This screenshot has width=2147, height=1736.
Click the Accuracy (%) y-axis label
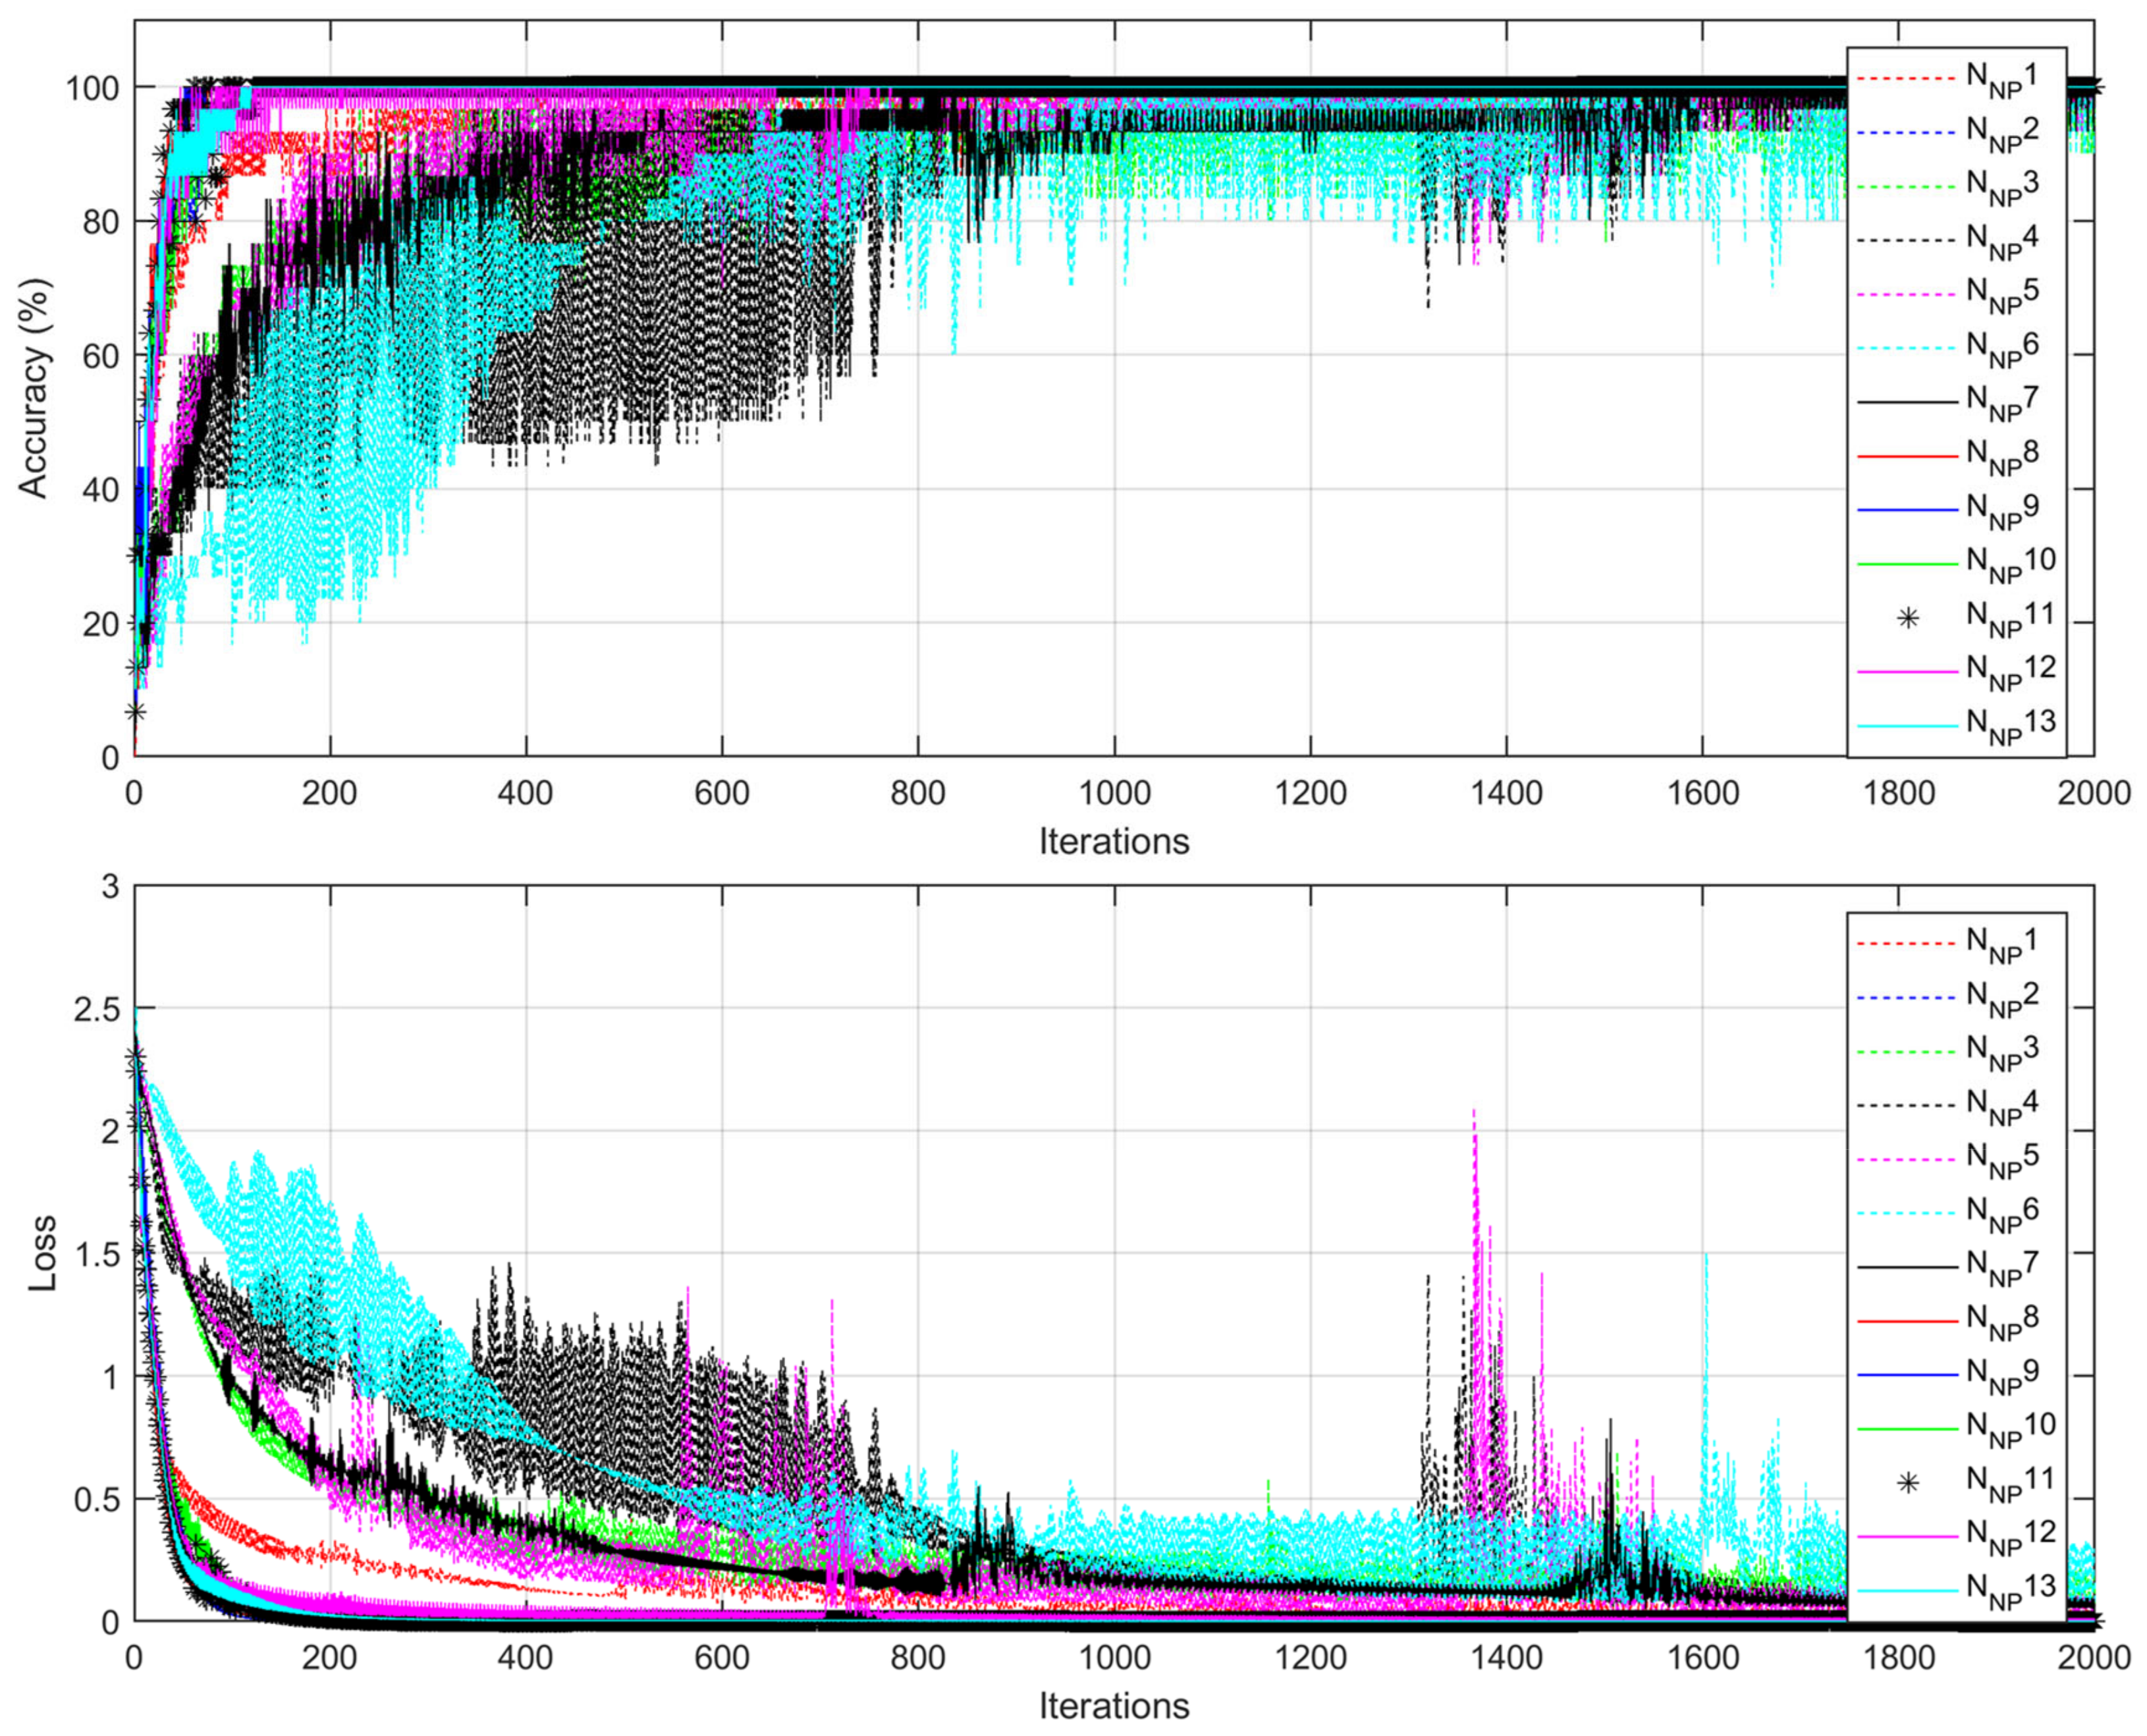tap(35, 389)
